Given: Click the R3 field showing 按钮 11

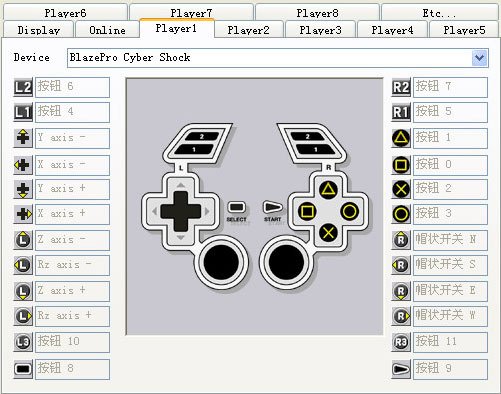Looking at the screenshot, I should 450,342.
